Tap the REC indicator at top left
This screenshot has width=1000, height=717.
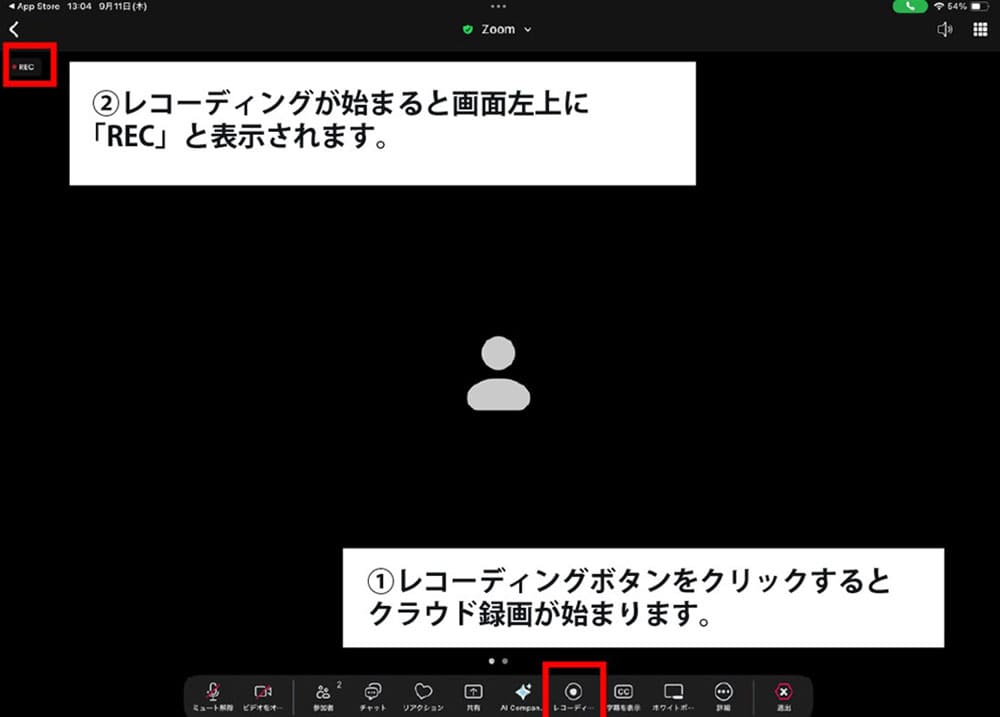tap(27, 66)
